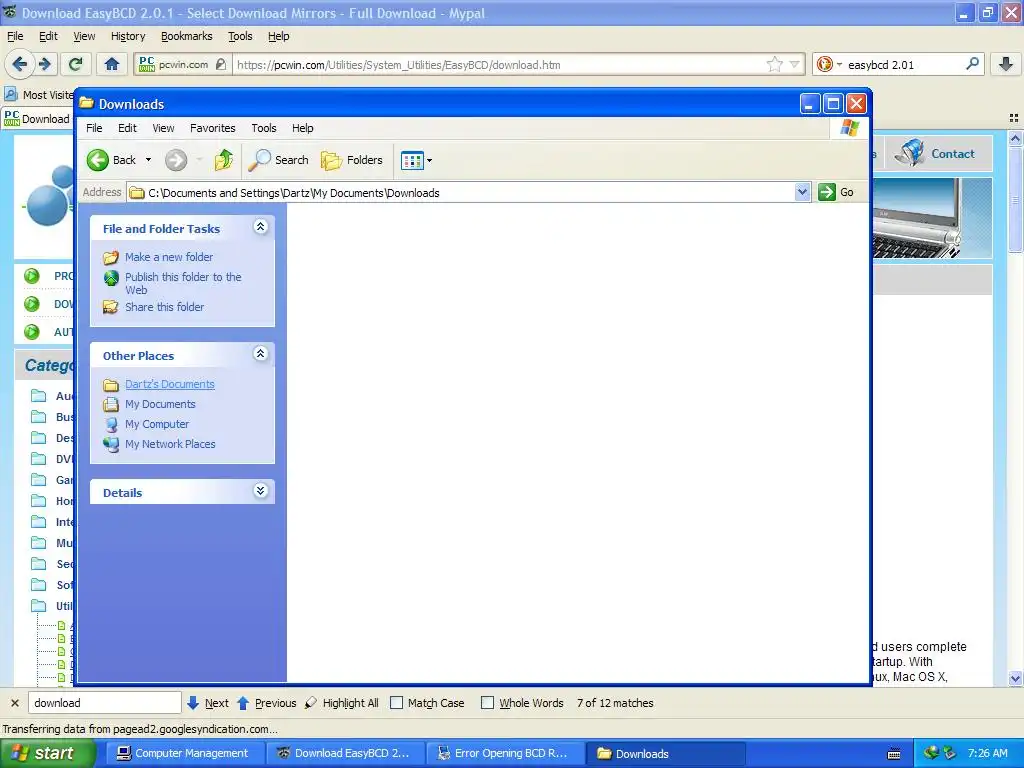1024x768 pixels.
Task: Open the Views button in Explorer toolbar
Action: 412,160
